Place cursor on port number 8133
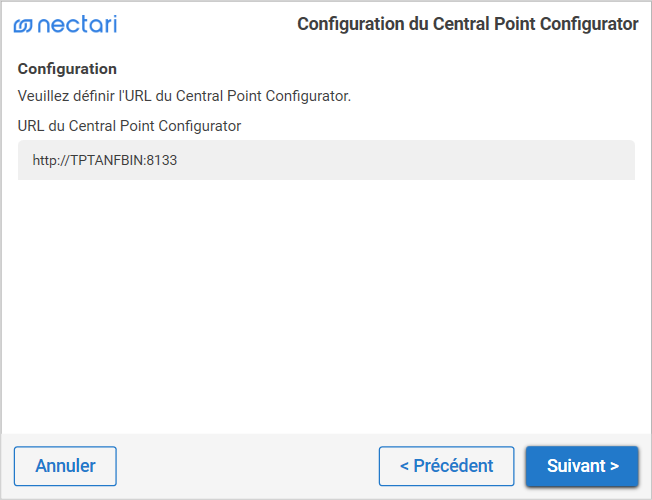 [x=162, y=160]
